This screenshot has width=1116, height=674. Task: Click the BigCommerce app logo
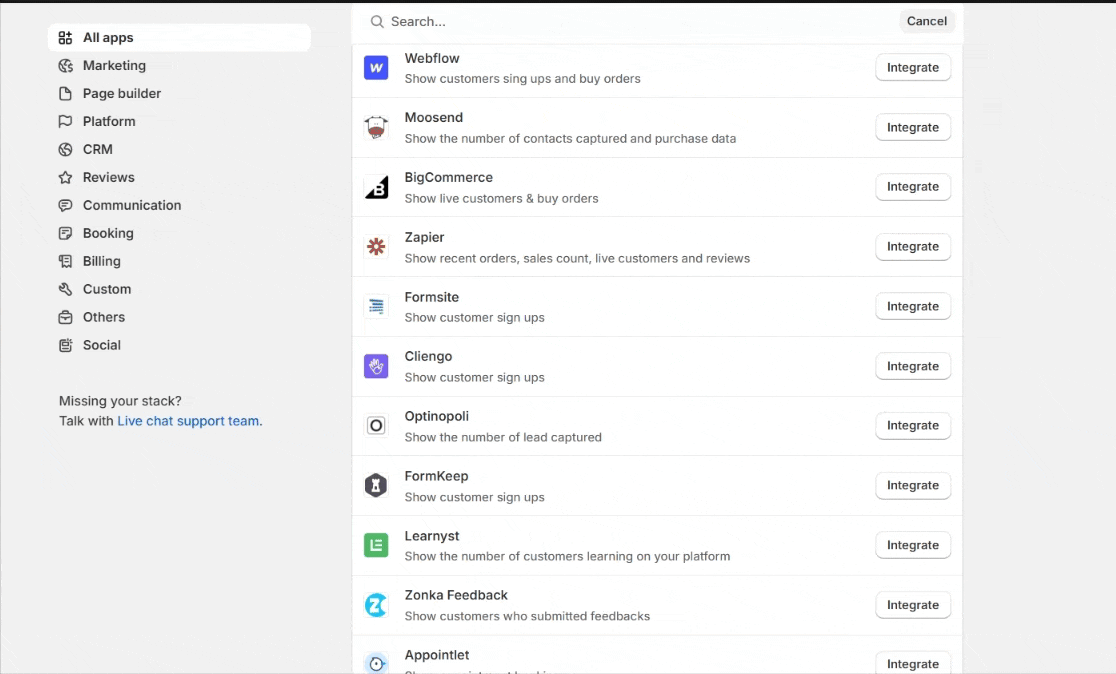(x=376, y=187)
